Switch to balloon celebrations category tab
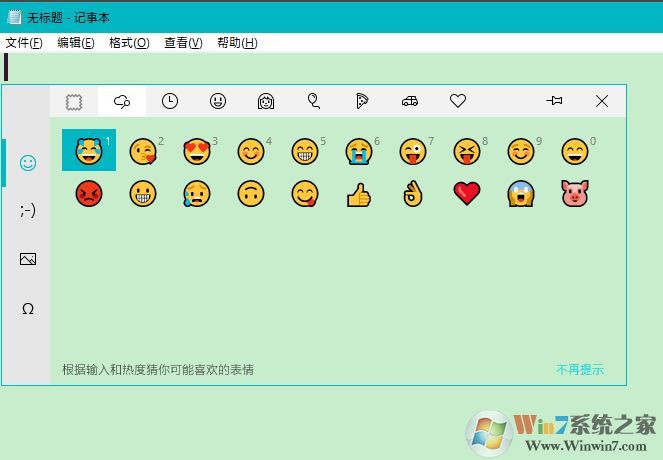663x460 pixels. [x=314, y=101]
